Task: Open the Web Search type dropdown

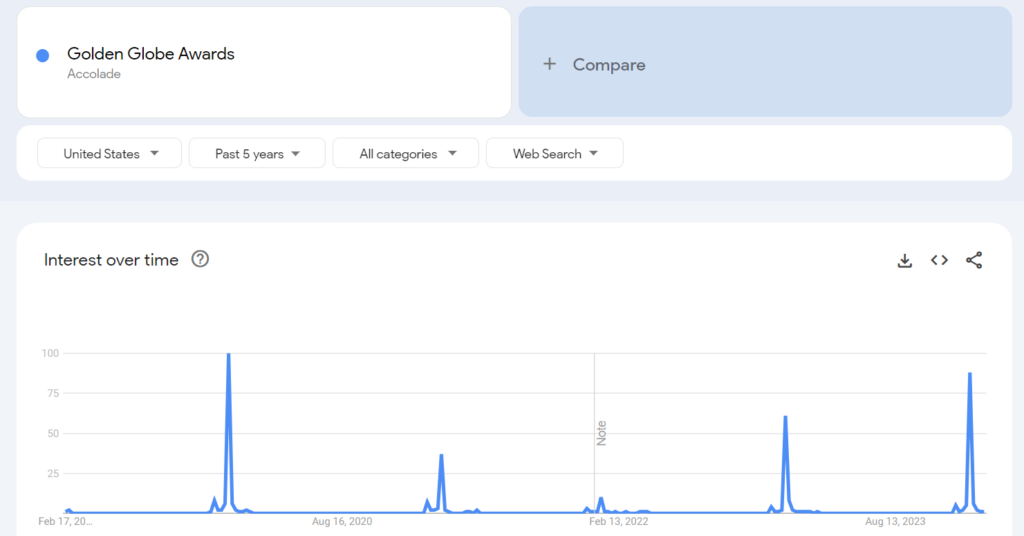Action: pyautogui.click(x=554, y=153)
